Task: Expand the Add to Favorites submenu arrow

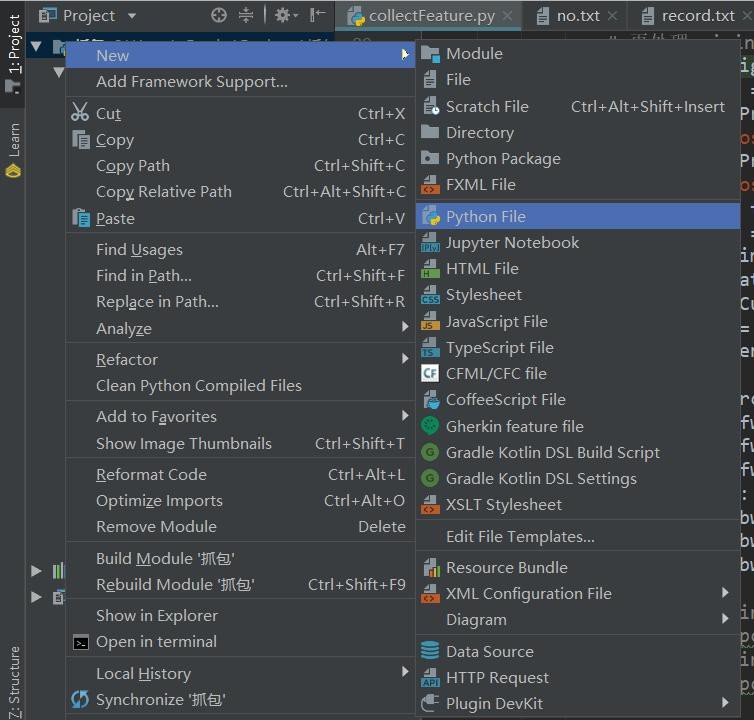Action: pyautogui.click(x=405, y=416)
